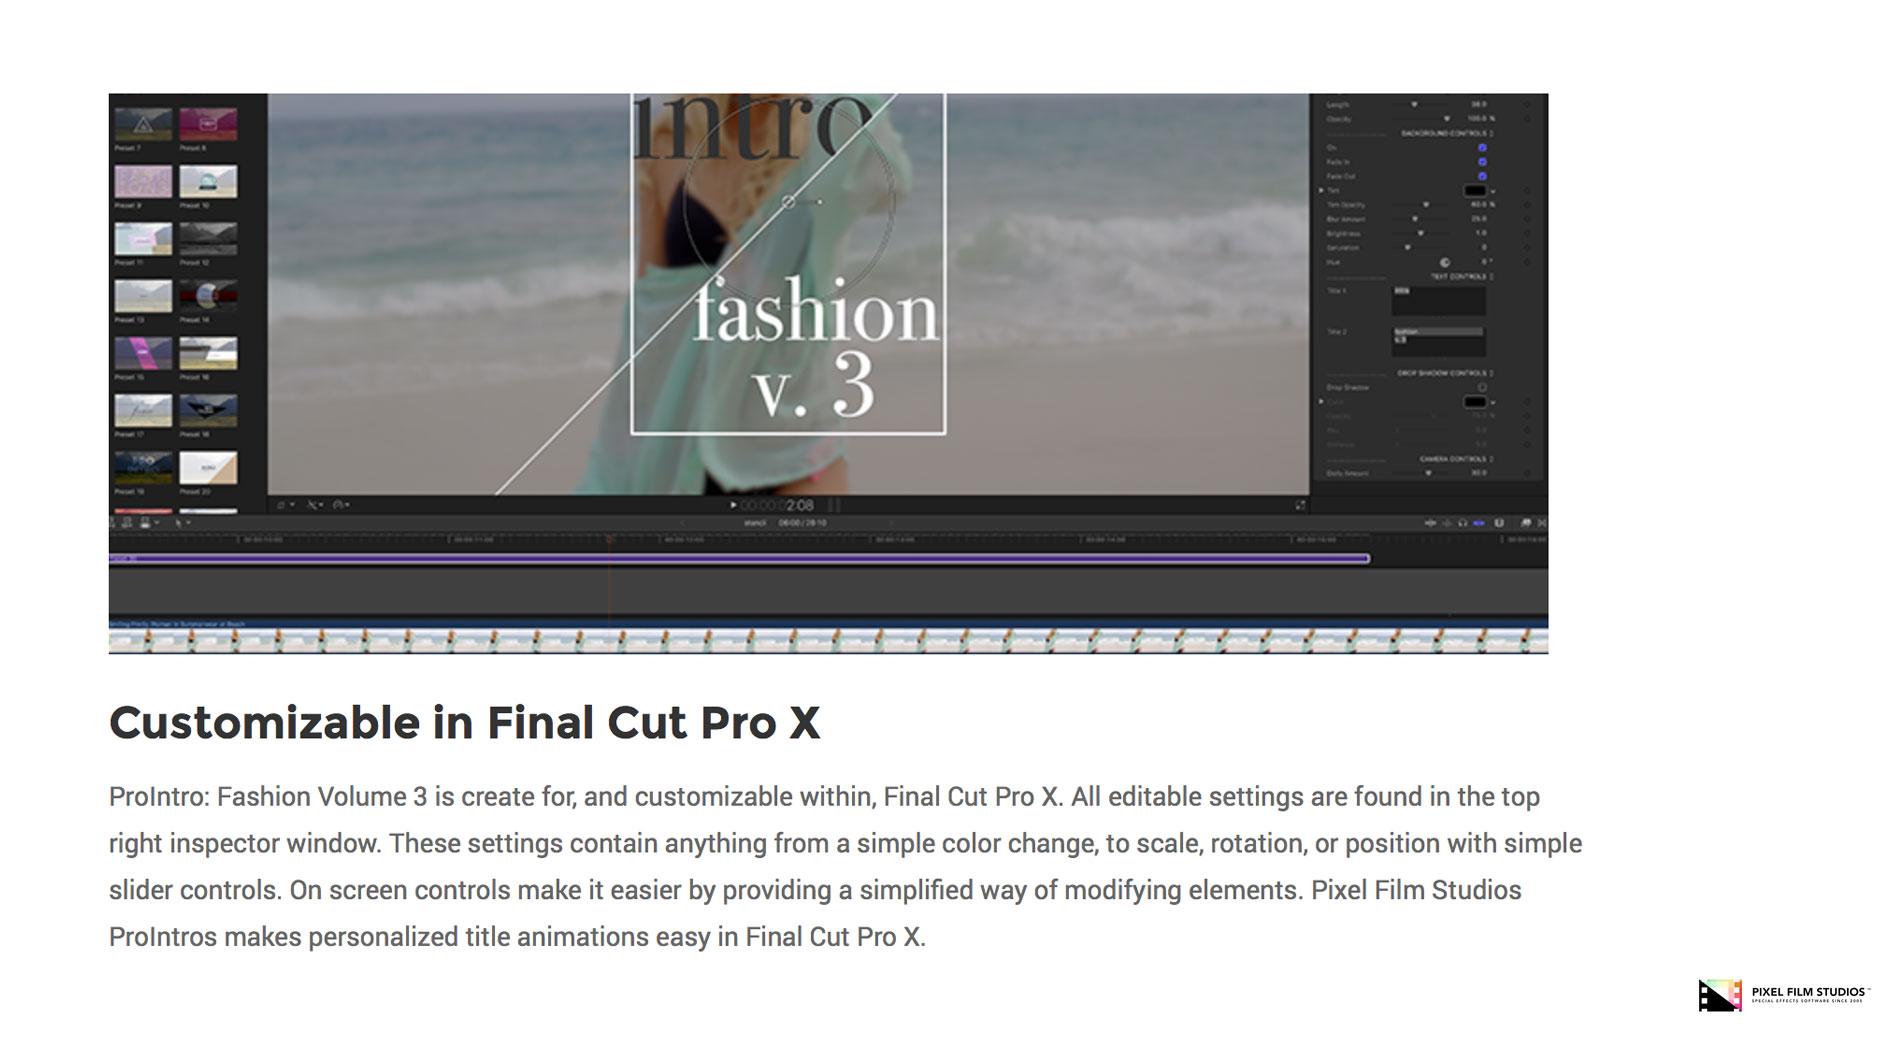Select the Preset 7 thumbnail
The width and height of the screenshot is (1904, 1060).
point(143,124)
